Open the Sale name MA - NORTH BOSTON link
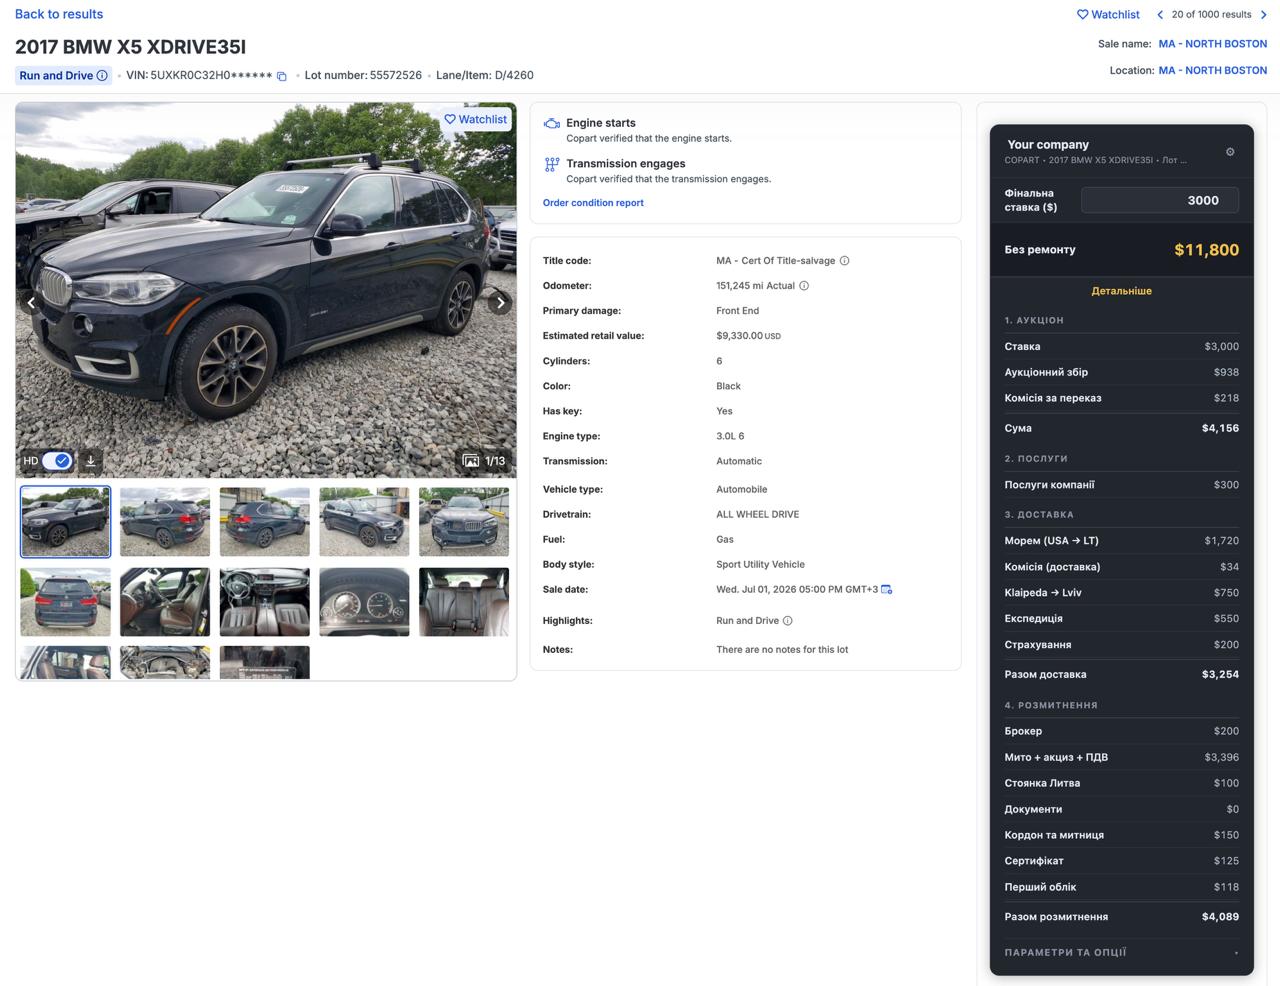This screenshot has width=1280, height=986. [1213, 44]
